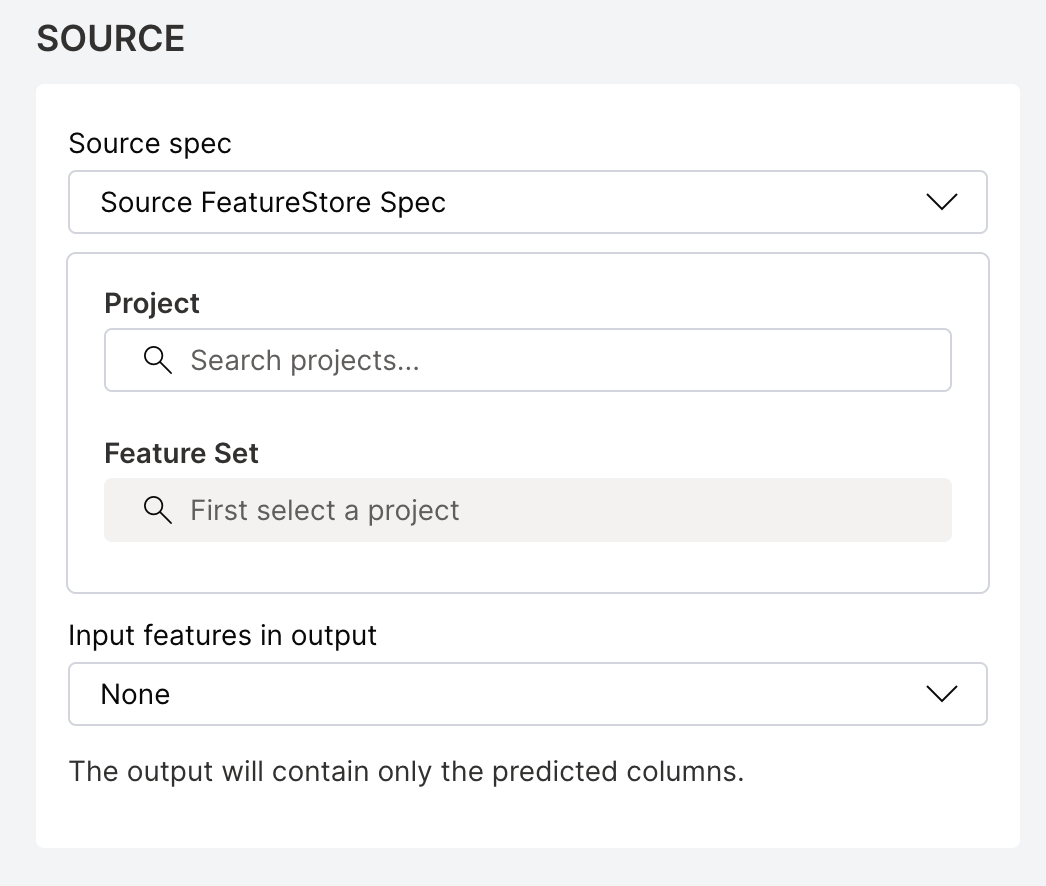Viewport: 1046px width, 886px height.
Task: Click the Source FeatureStore Spec selector text
Action: [x=273, y=202]
